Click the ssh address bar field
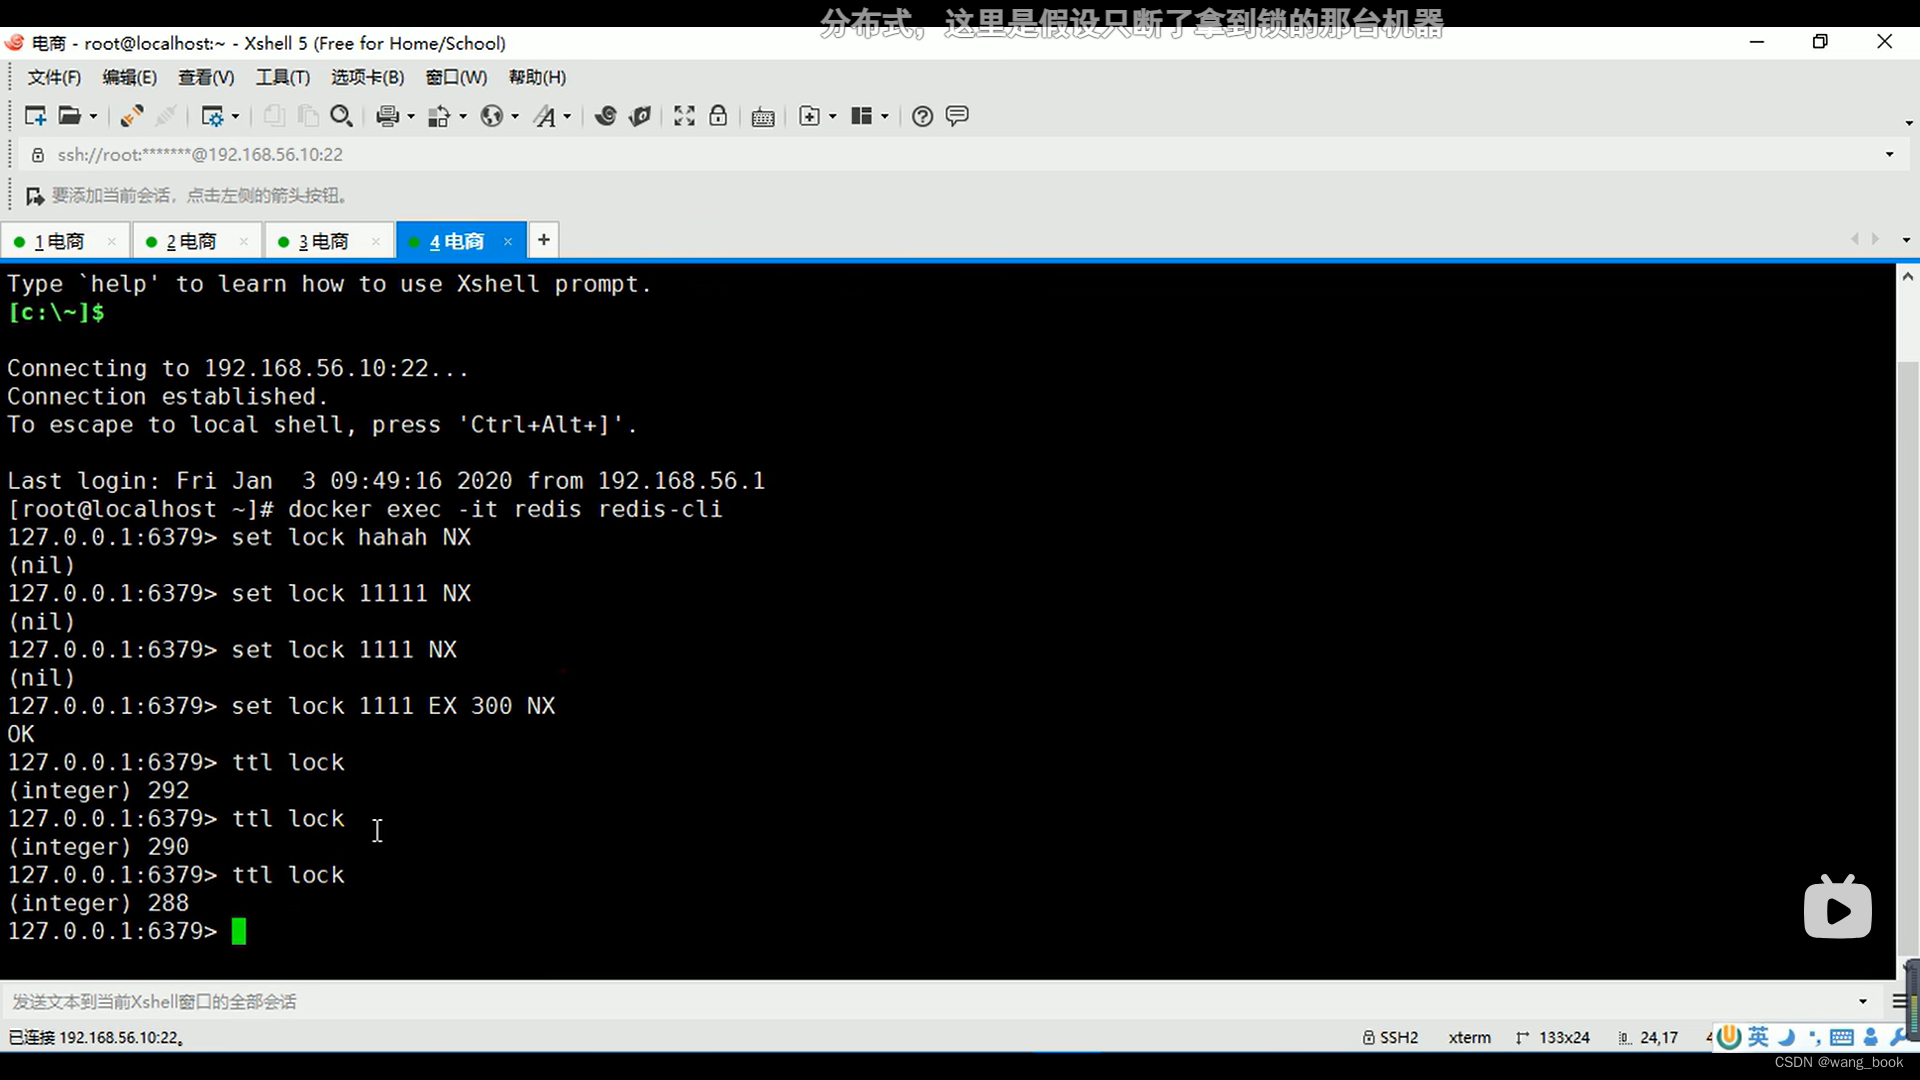Screen dimensions: 1920x1080 [960, 154]
